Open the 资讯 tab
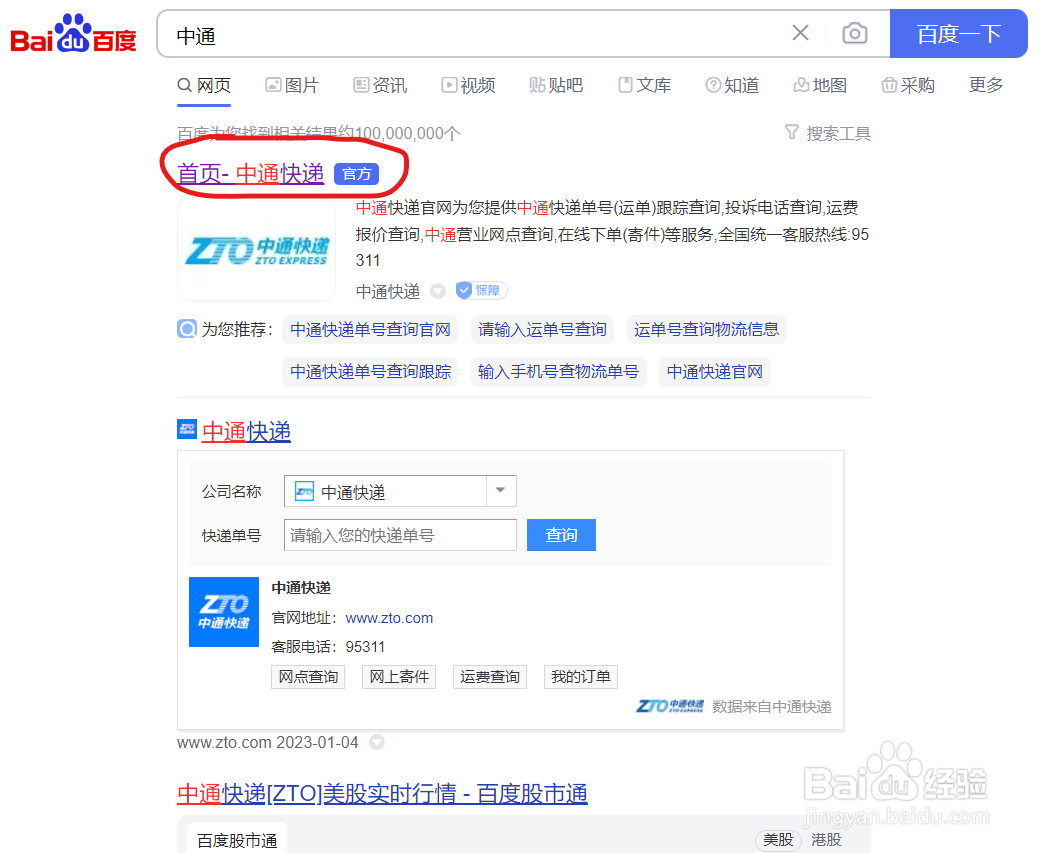This screenshot has height=853, width=1047. pyautogui.click(x=380, y=86)
